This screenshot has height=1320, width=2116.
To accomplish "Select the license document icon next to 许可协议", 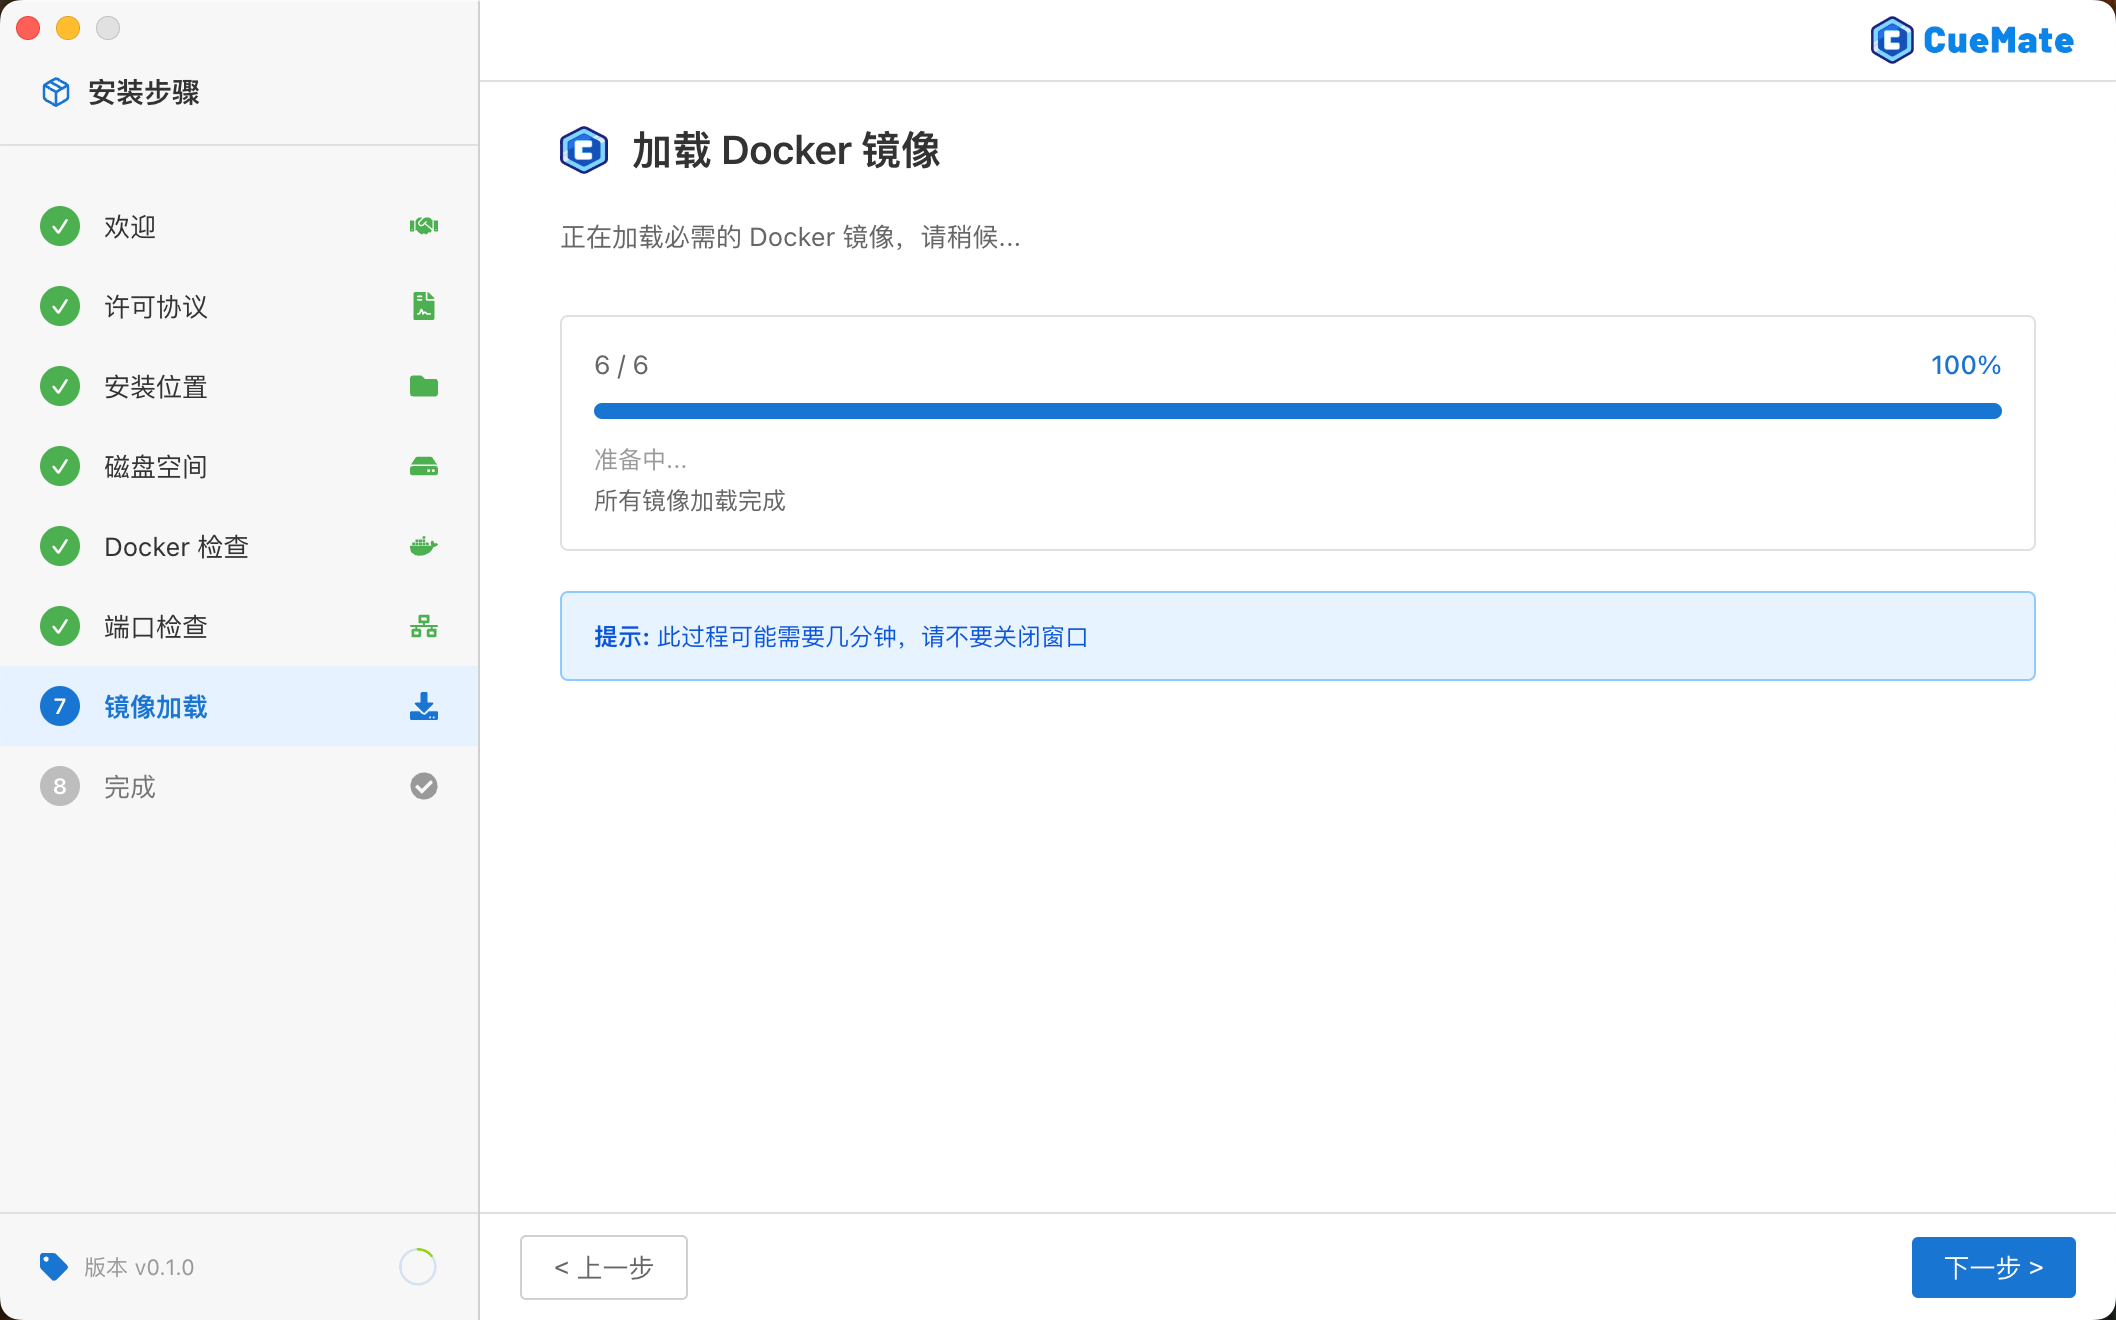I will click(423, 306).
